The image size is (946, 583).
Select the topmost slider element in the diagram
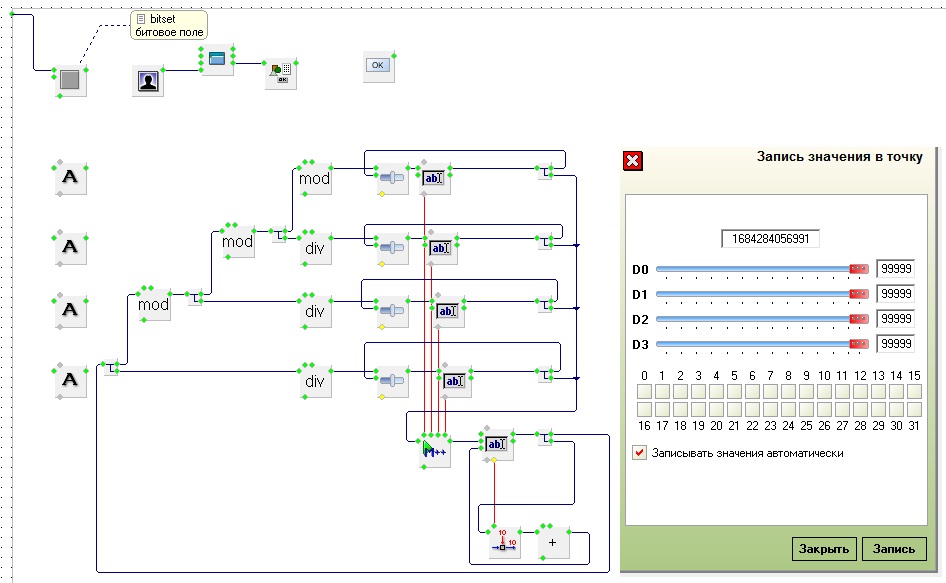(x=393, y=179)
